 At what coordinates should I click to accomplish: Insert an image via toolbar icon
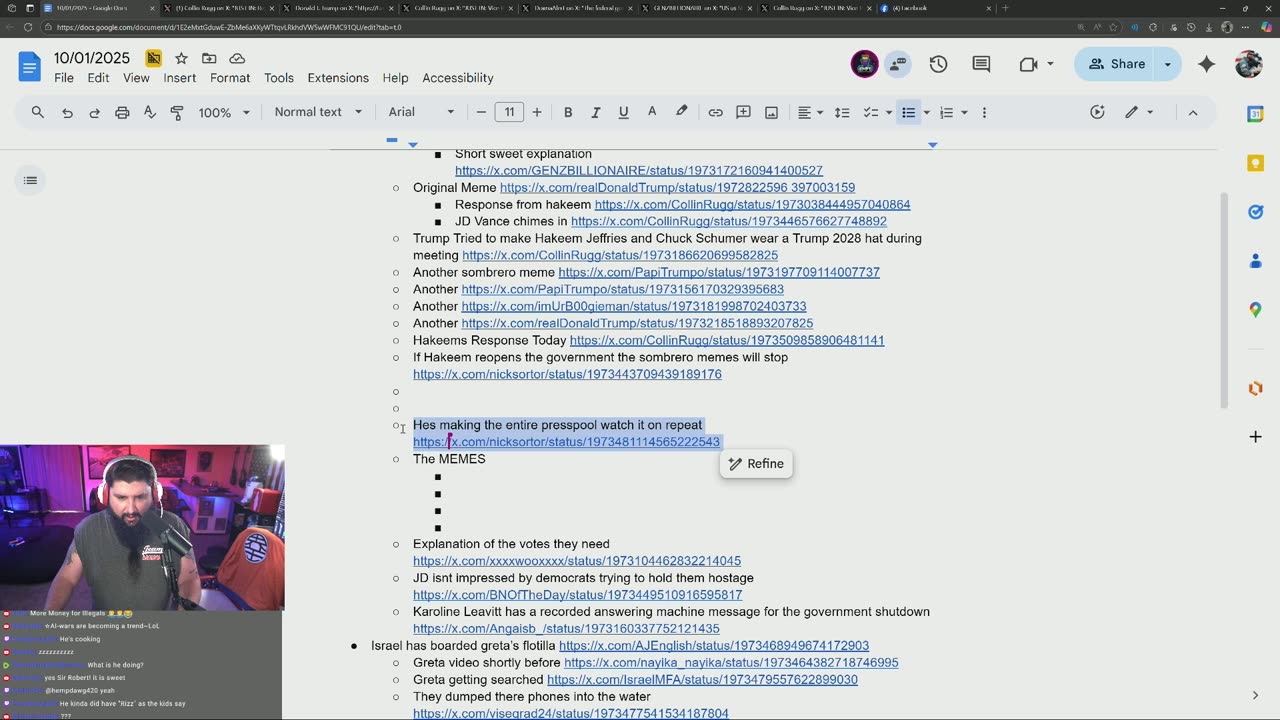coord(771,112)
